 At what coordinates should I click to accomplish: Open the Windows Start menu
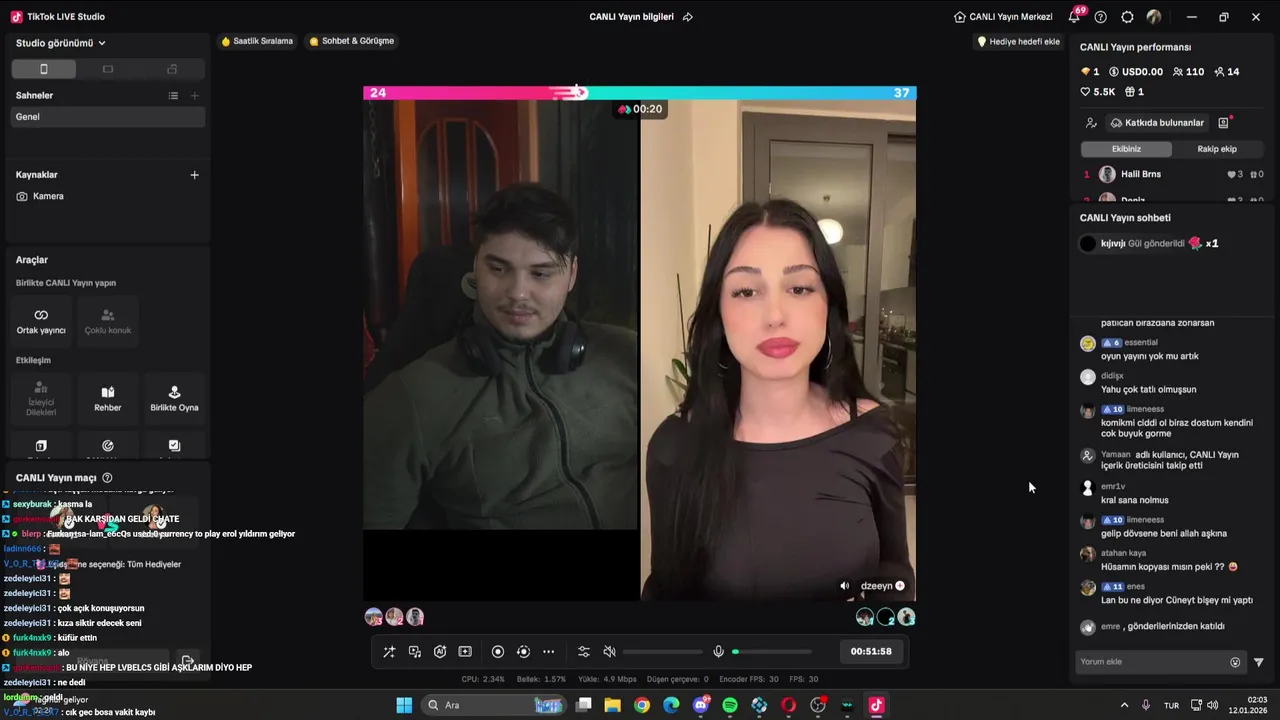pos(404,705)
